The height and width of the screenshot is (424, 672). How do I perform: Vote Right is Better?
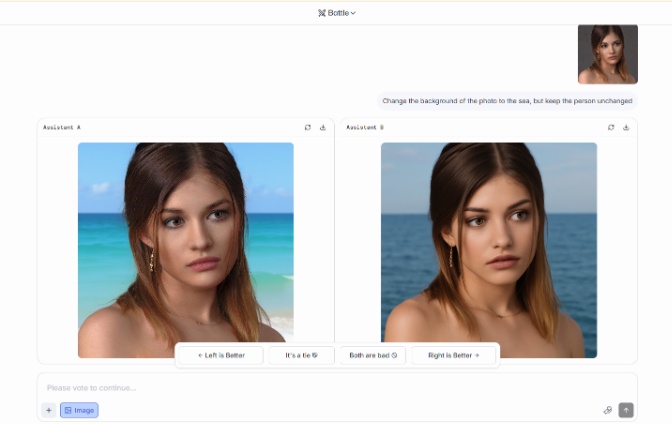[x=453, y=355]
